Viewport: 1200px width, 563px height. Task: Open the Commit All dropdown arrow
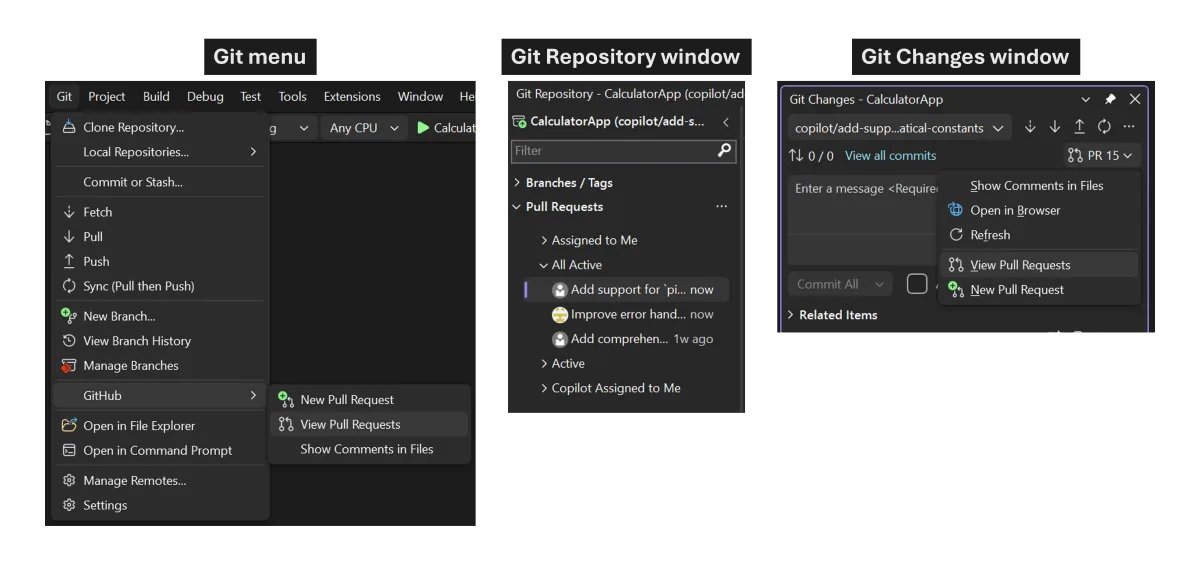880,284
